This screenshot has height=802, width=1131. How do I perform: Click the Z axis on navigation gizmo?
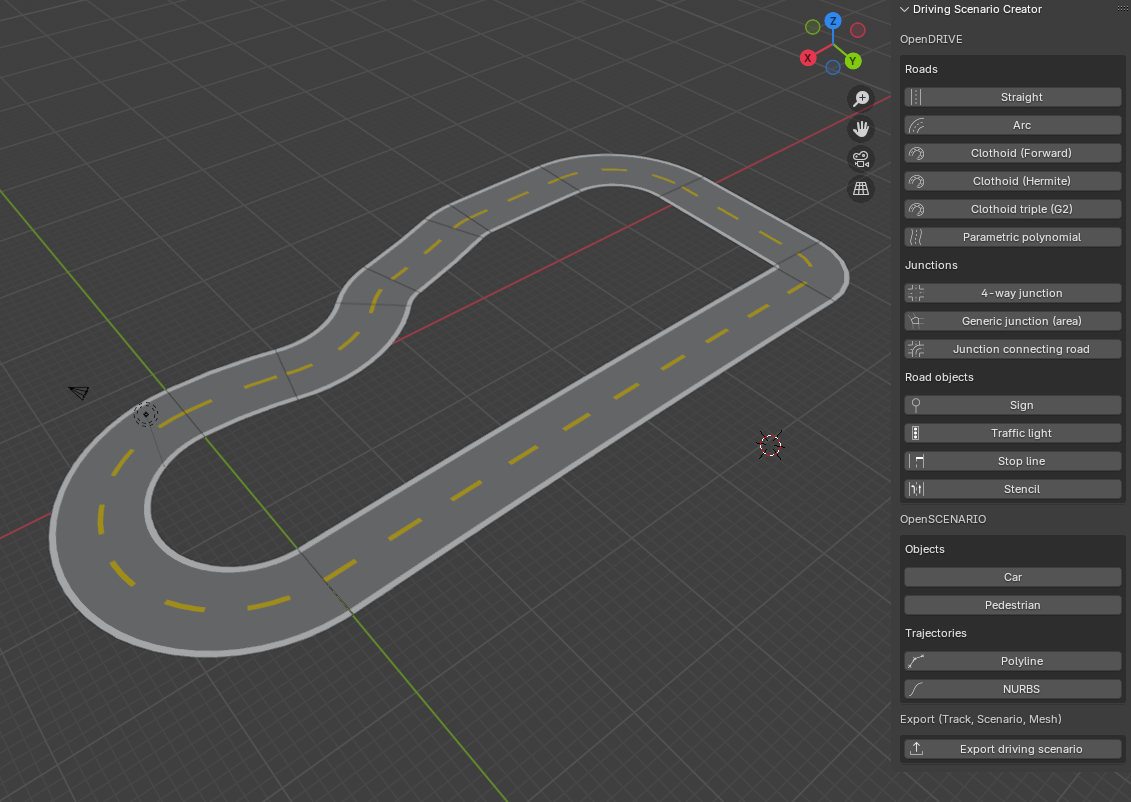click(x=833, y=21)
